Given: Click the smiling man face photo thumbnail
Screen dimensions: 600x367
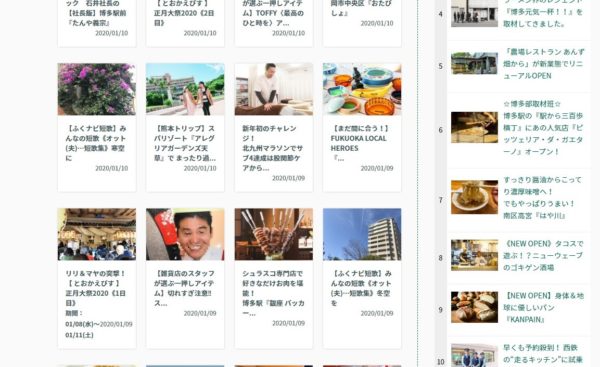Looking at the screenshot, I should pyautogui.click(x=185, y=234).
